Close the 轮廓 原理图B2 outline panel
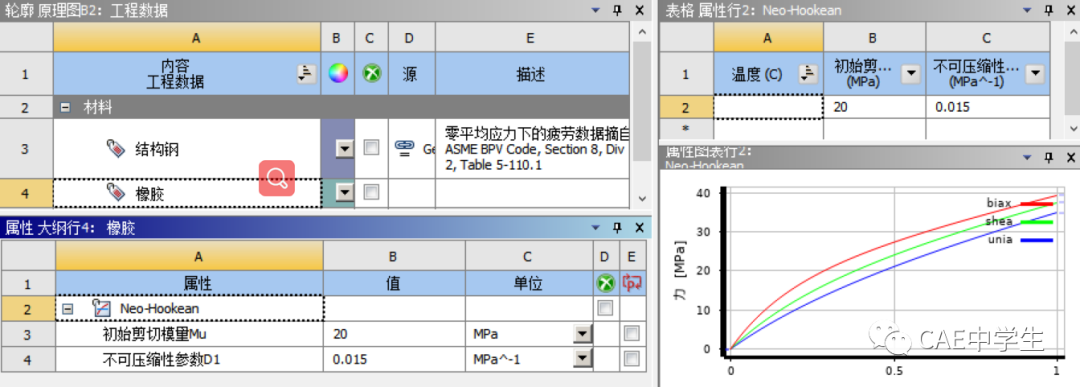The width and height of the screenshot is (1080, 387). (639, 10)
